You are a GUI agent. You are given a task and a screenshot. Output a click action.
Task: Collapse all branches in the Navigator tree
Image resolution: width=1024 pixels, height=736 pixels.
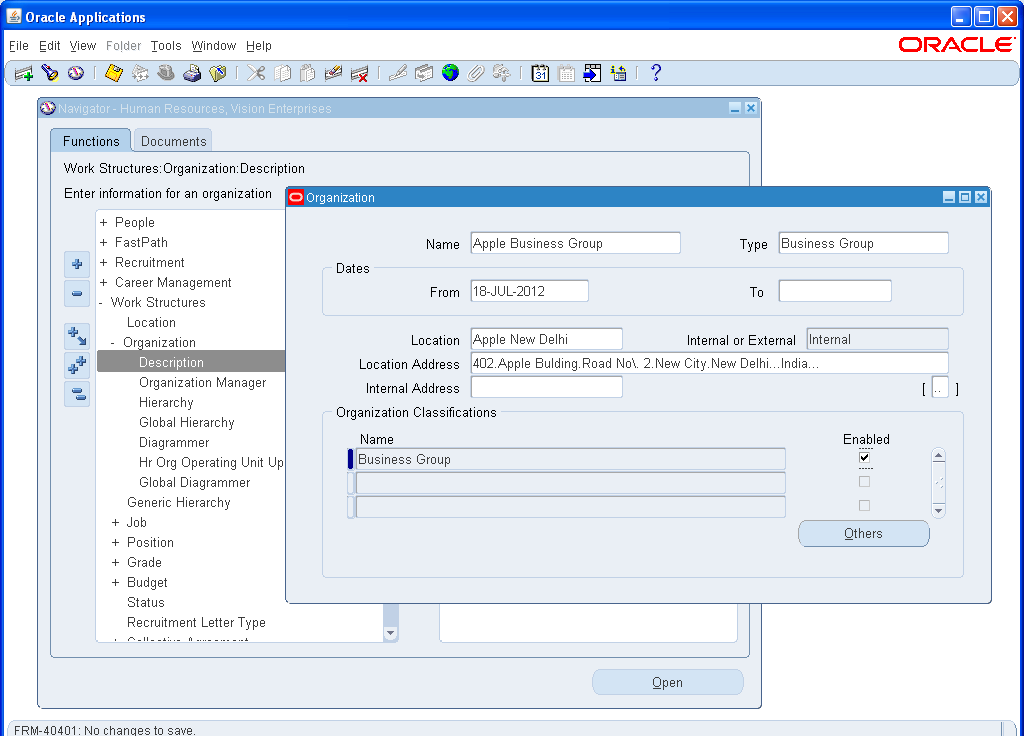coord(77,394)
